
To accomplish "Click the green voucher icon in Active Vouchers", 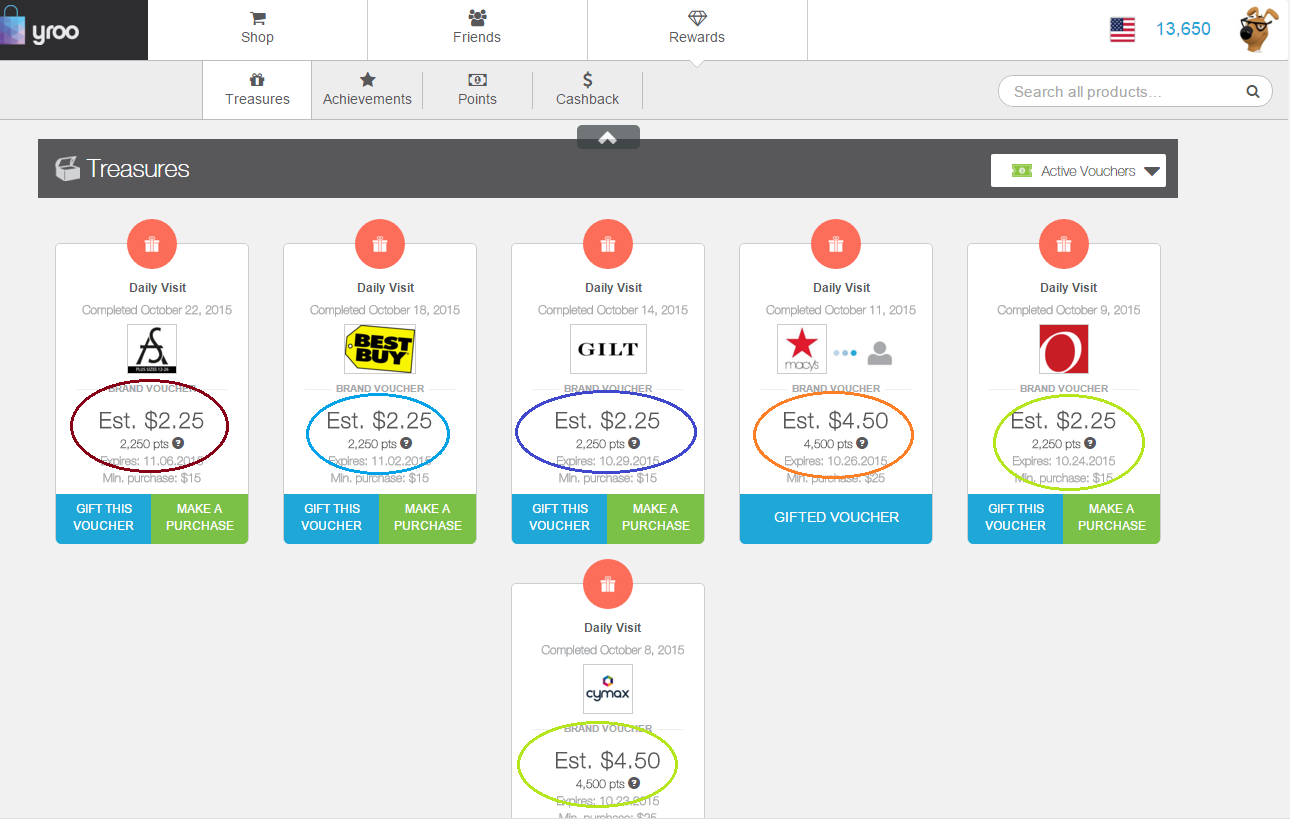I will (x=1021, y=171).
